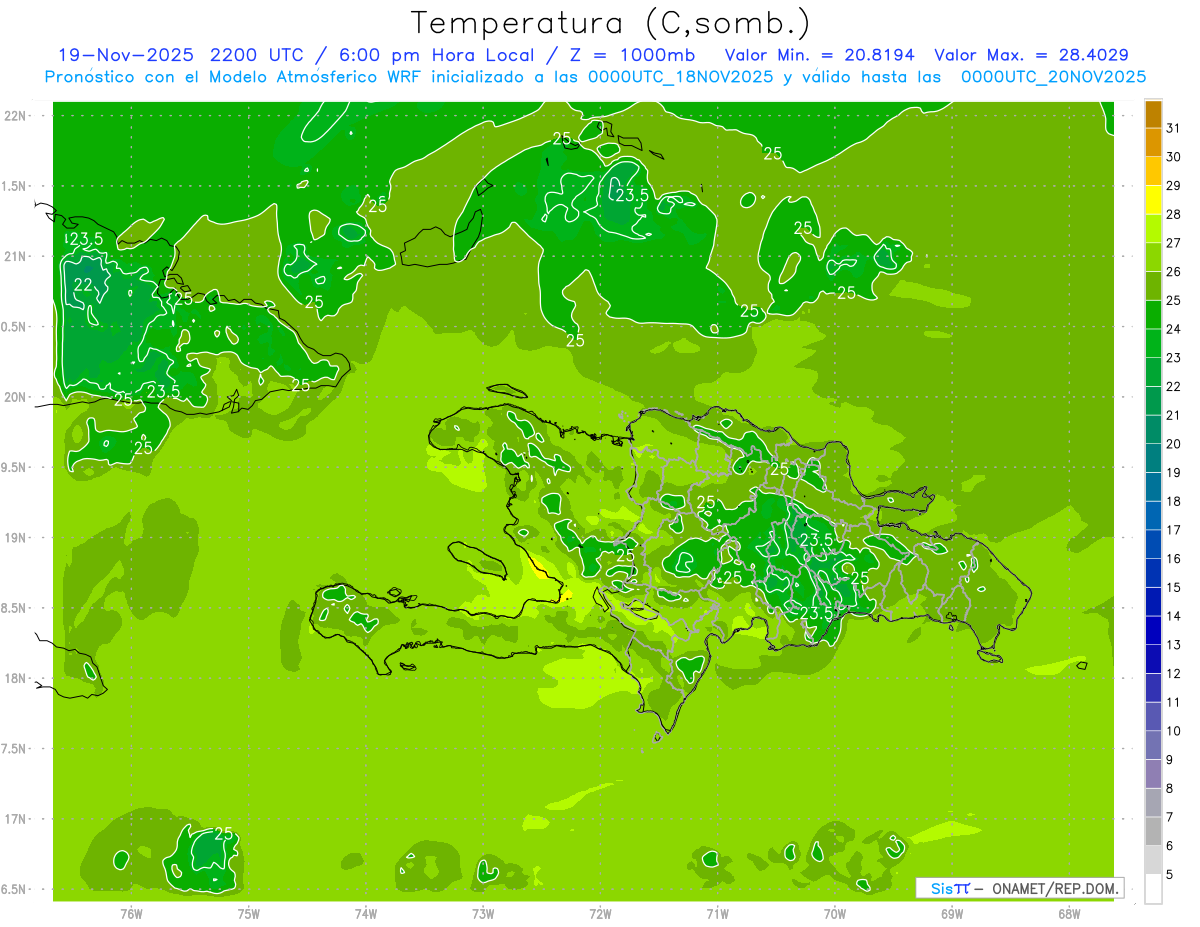Click the "22" contour label over eastern Cuba
This screenshot has height=927, width=1200.
pos(84,285)
